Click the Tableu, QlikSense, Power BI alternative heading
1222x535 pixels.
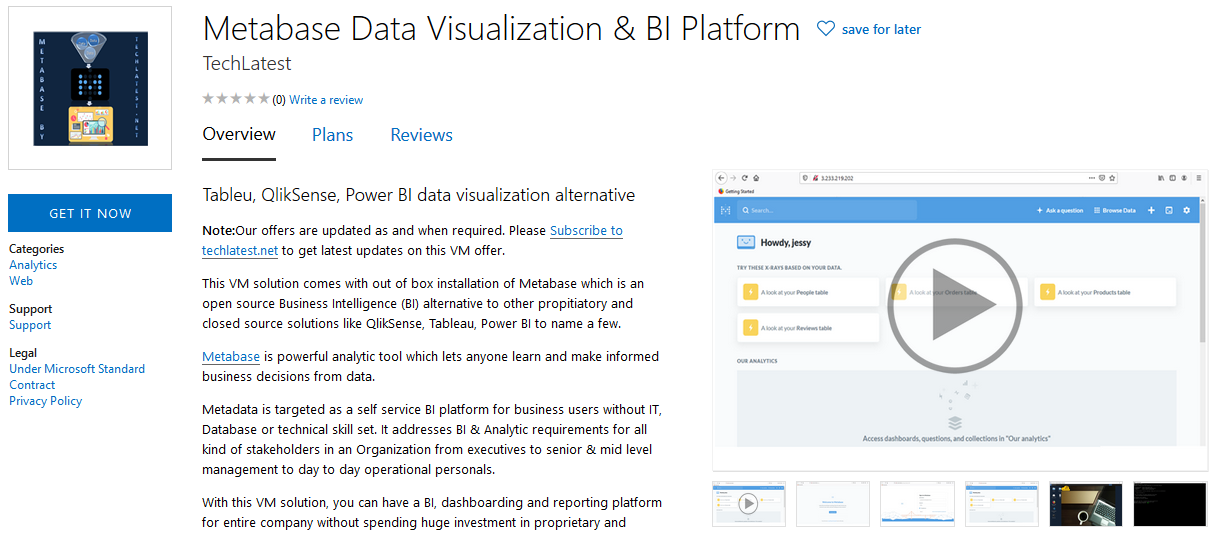point(419,195)
